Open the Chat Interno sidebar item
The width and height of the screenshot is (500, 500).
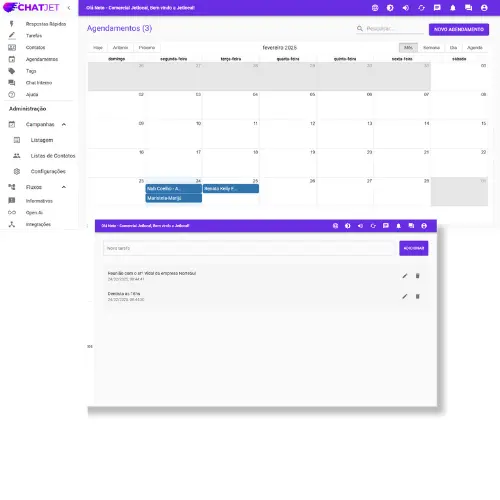[x=39, y=83]
